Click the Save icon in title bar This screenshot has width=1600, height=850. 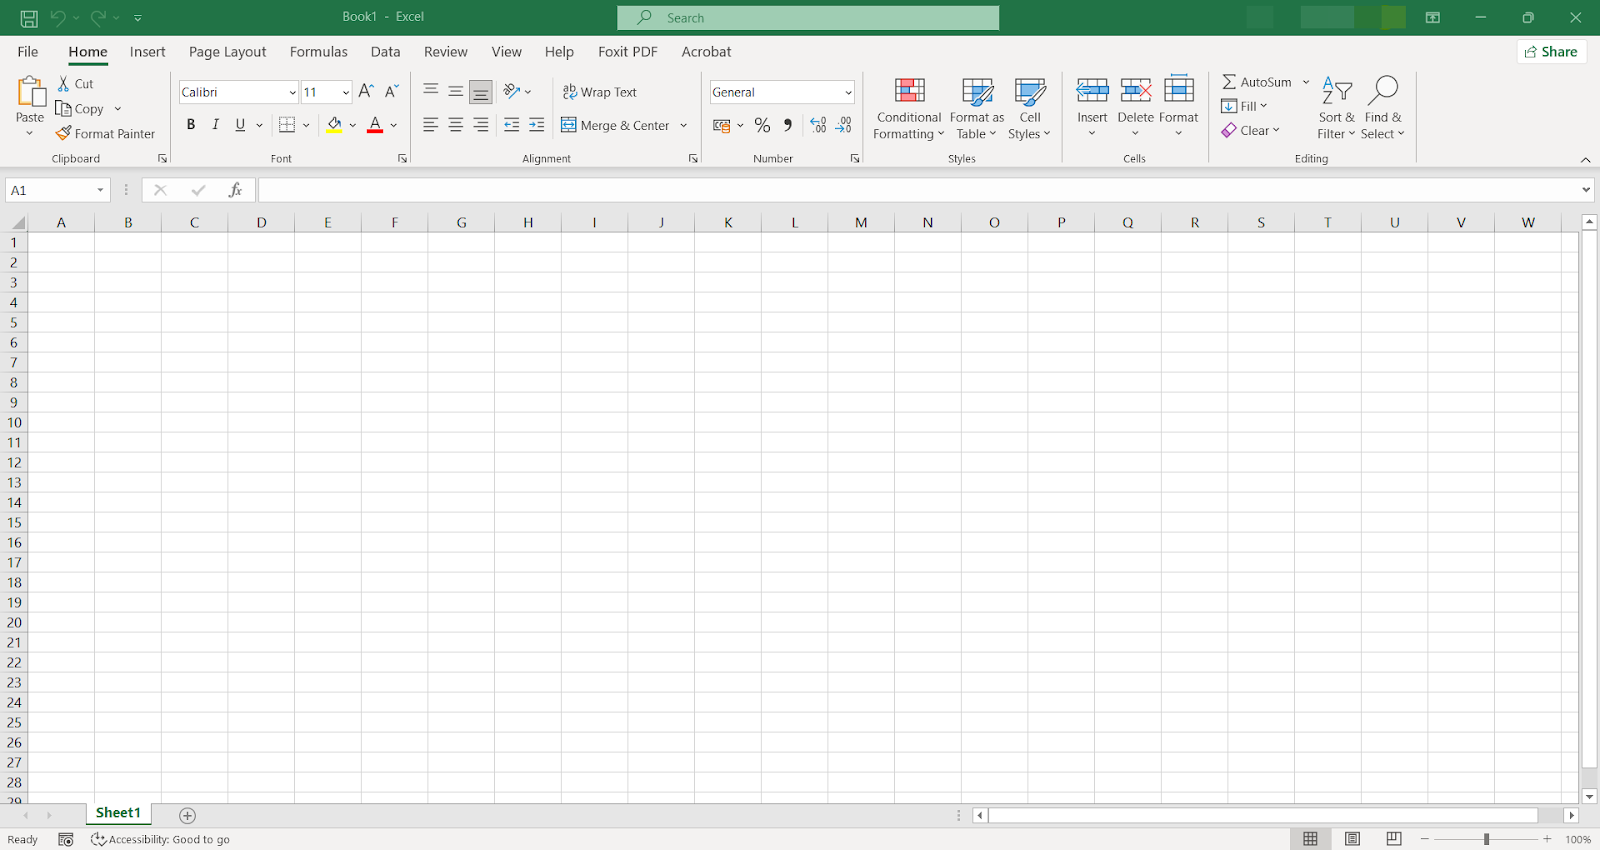pyautogui.click(x=29, y=18)
